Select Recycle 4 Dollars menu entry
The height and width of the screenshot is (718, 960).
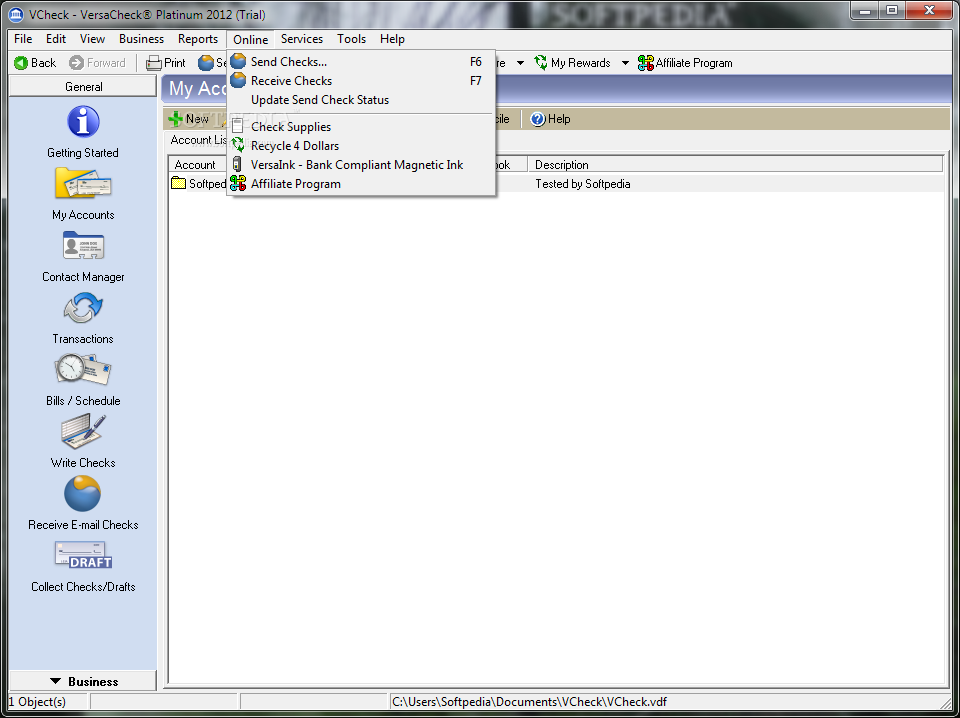(361, 146)
